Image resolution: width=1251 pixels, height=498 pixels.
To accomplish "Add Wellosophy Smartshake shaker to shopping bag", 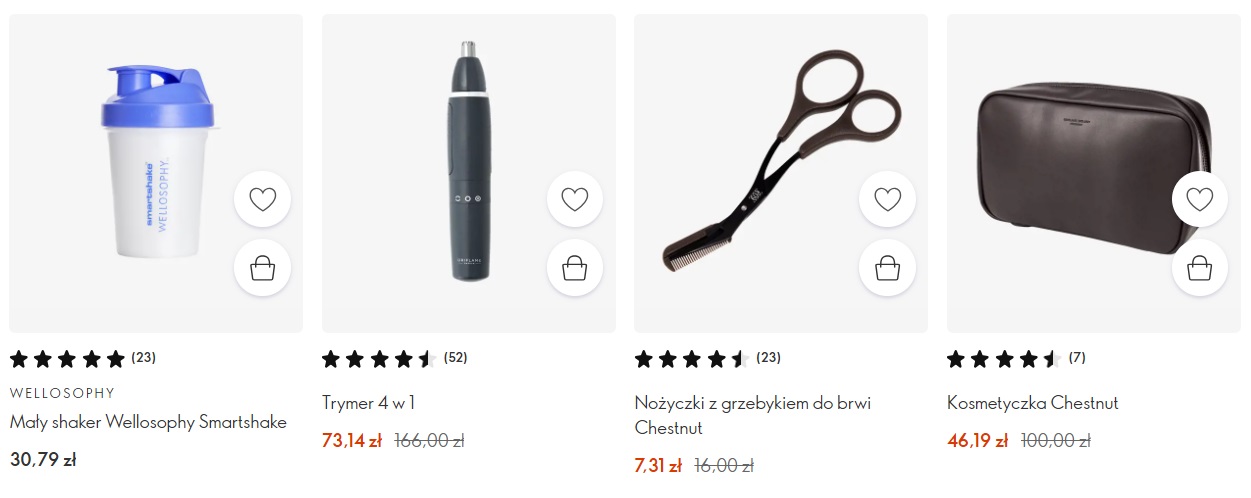I will pyautogui.click(x=262, y=268).
